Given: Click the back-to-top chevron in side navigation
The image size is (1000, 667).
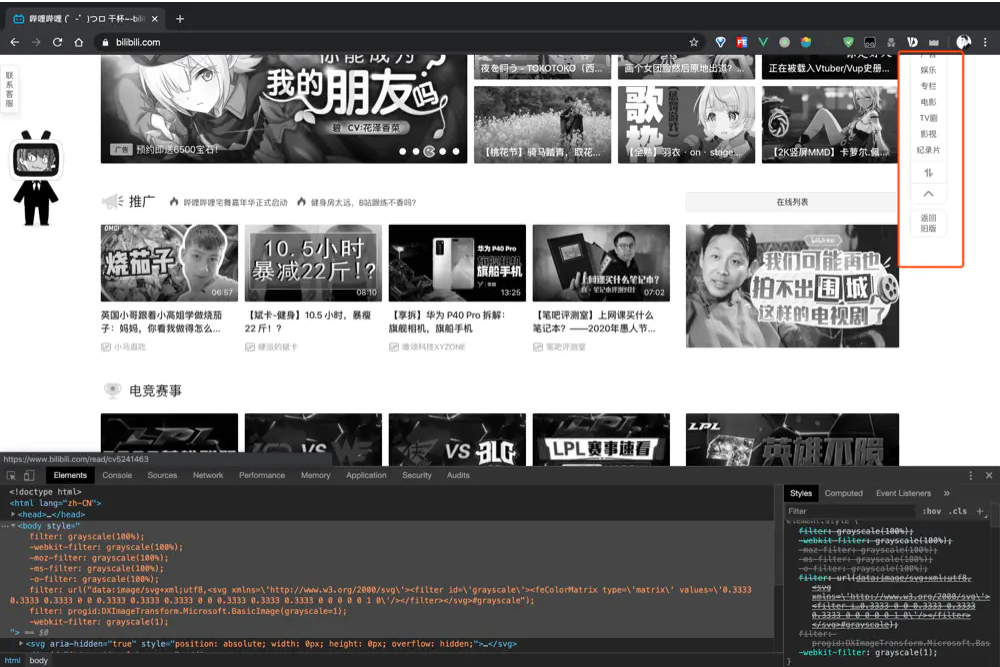Looking at the screenshot, I should pyautogui.click(x=928, y=194).
